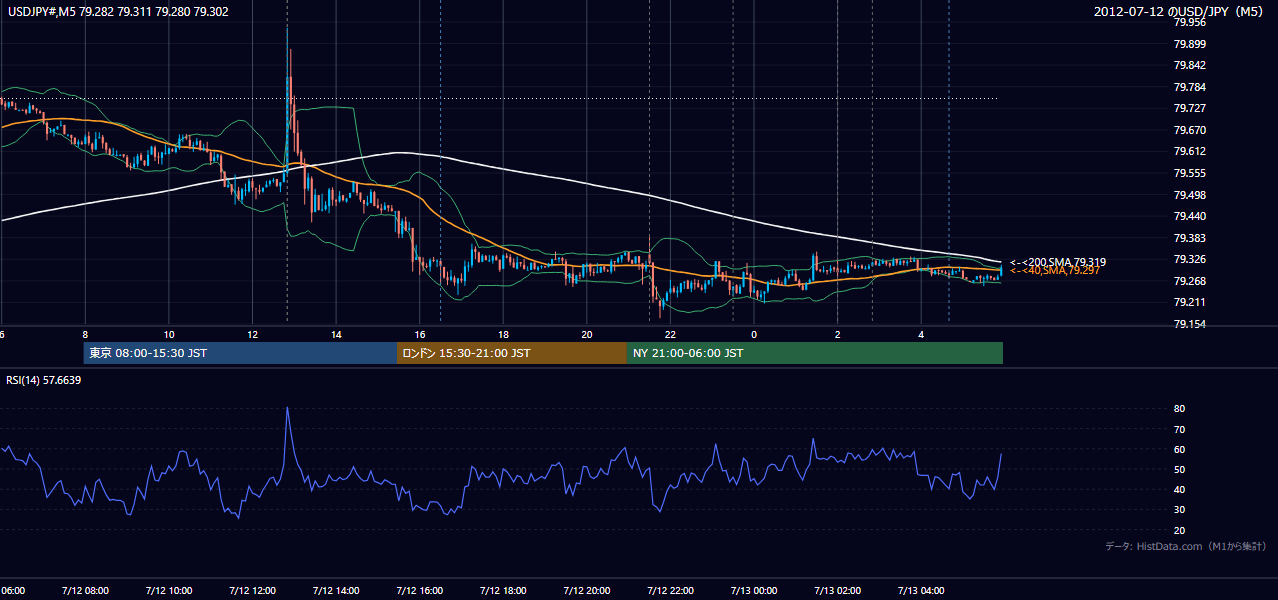This screenshot has width=1278, height=600.
Task: Click RSI scale value 30
Action: coord(1179,510)
